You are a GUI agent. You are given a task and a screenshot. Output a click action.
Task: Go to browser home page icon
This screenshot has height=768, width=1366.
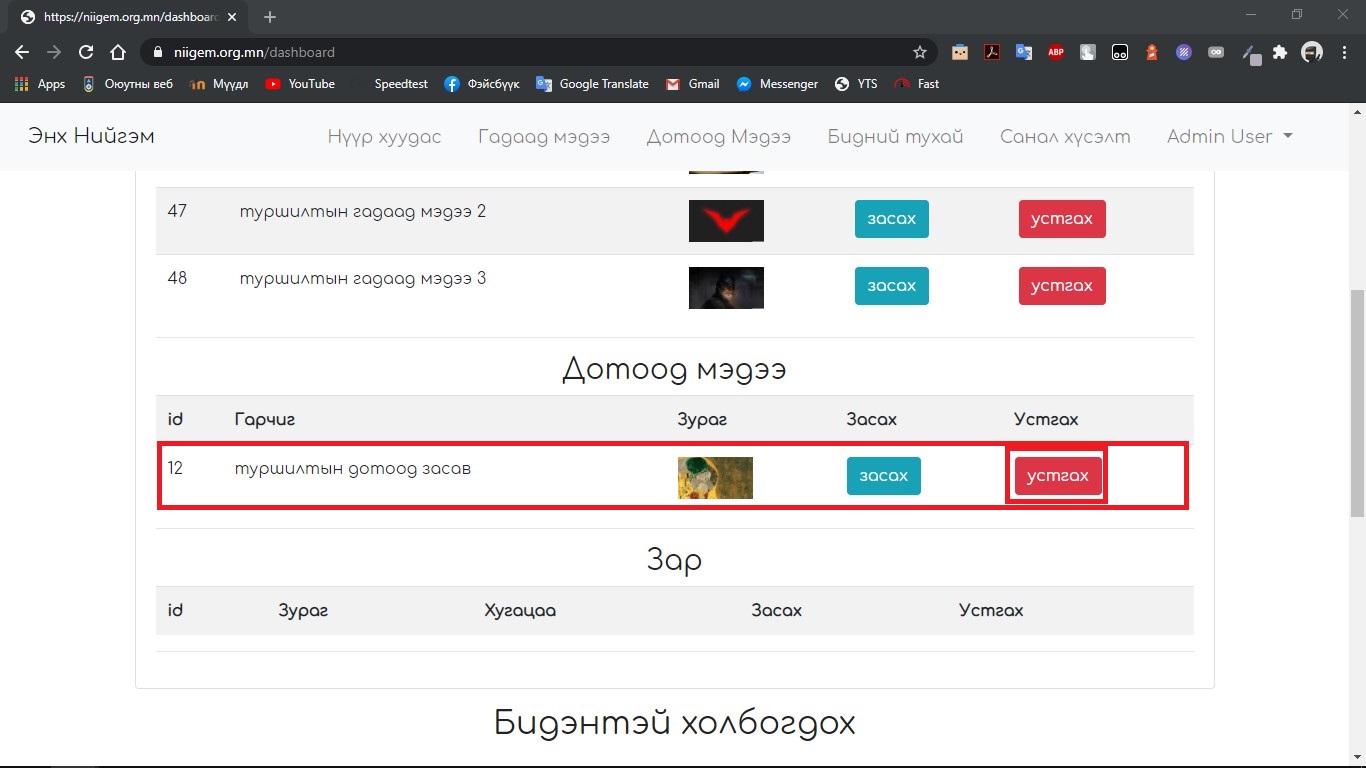tap(118, 52)
